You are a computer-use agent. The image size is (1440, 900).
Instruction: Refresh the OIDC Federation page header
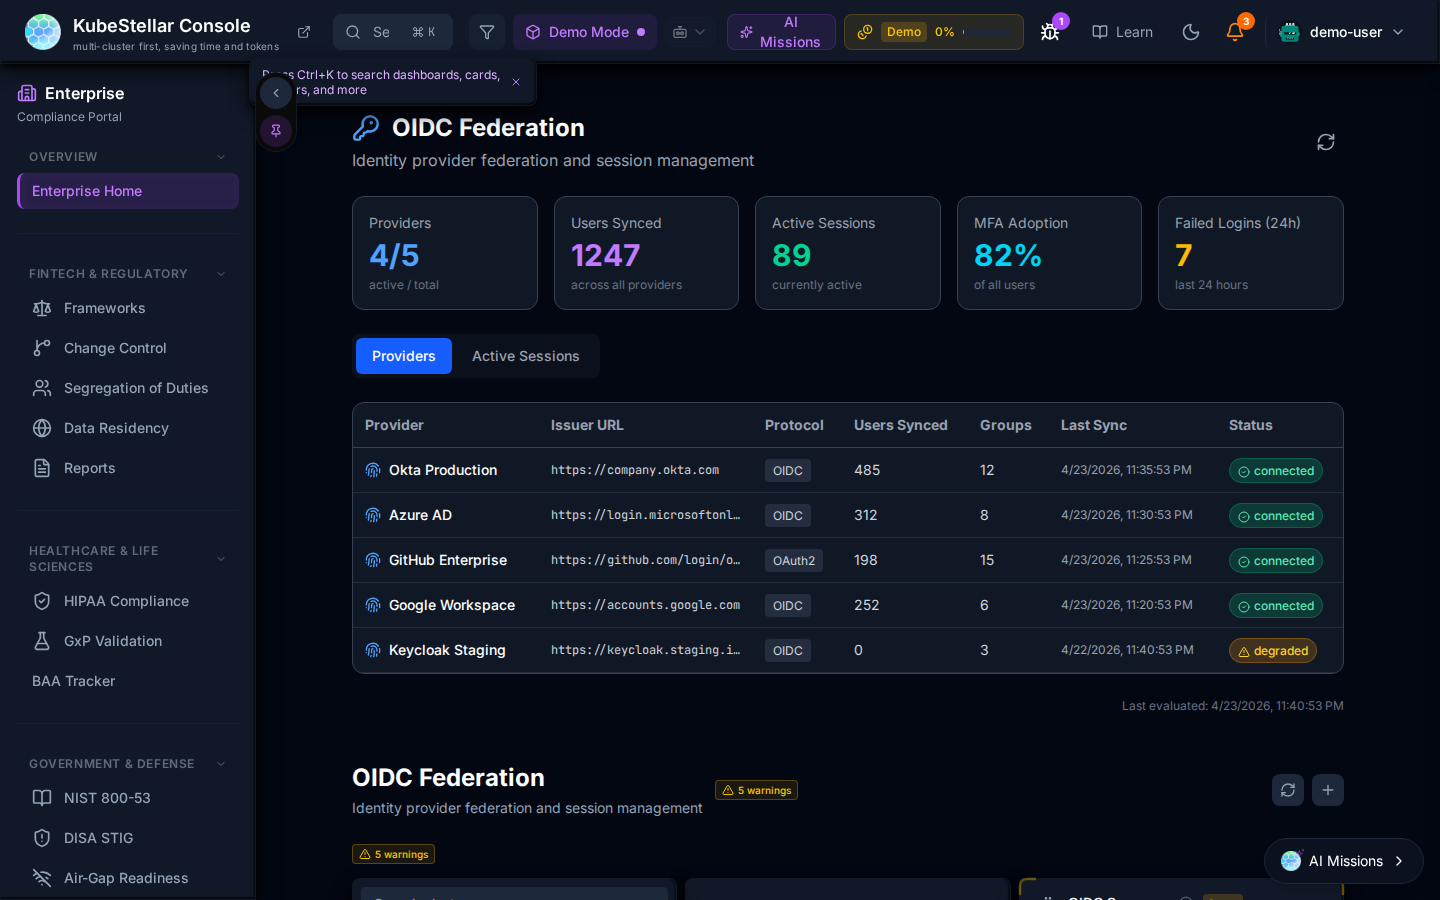click(1326, 142)
